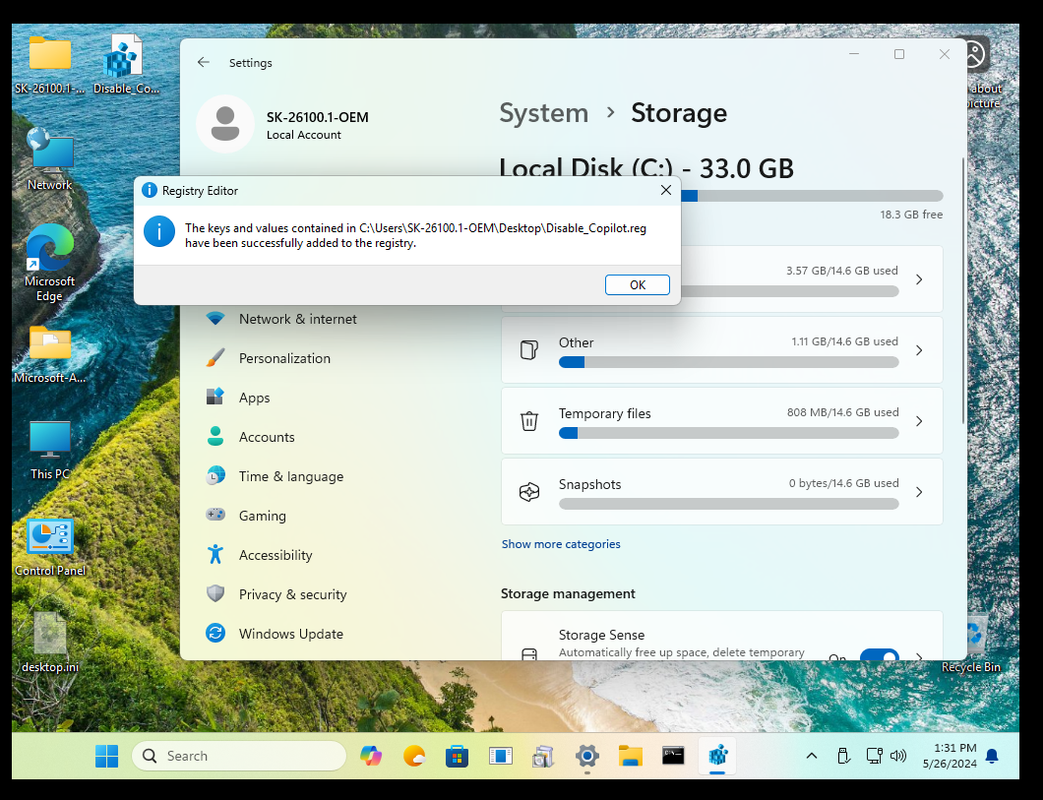Image resolution: width=1043 pixels, height=800 pixels.
Task: Select the Privacy & security shield icon
Action: [216, 593]
